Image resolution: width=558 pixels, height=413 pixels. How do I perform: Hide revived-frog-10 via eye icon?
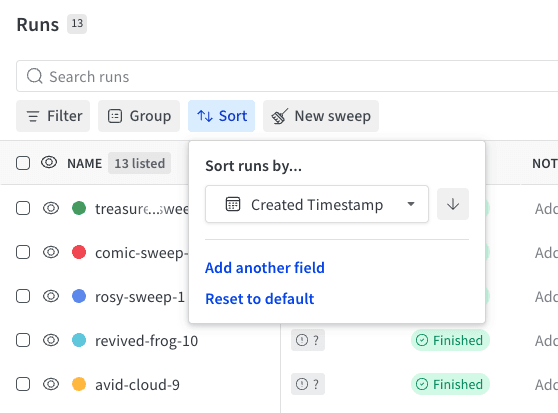tap(51, 340)
